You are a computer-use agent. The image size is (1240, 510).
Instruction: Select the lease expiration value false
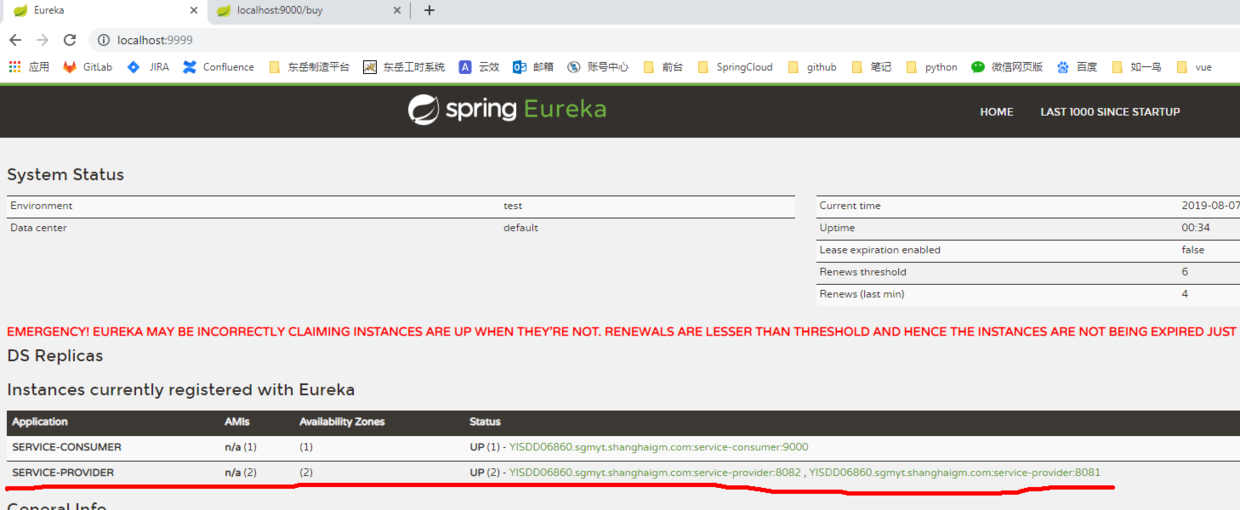(1193, 250)
